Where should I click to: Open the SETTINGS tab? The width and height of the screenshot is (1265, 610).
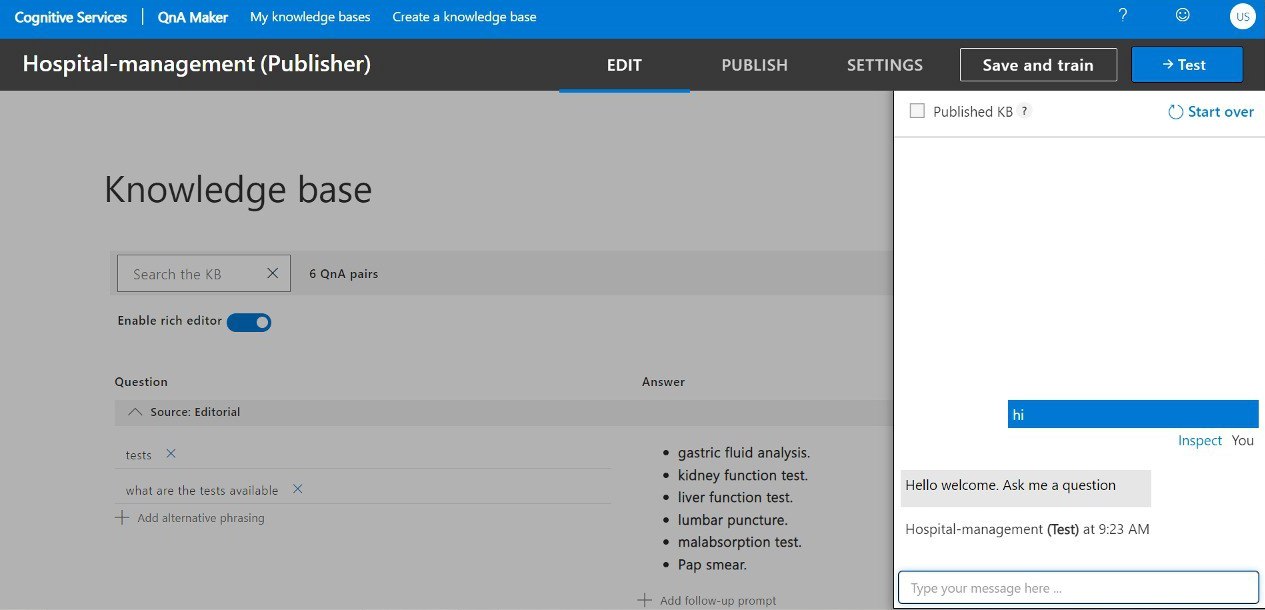(885, 65)
